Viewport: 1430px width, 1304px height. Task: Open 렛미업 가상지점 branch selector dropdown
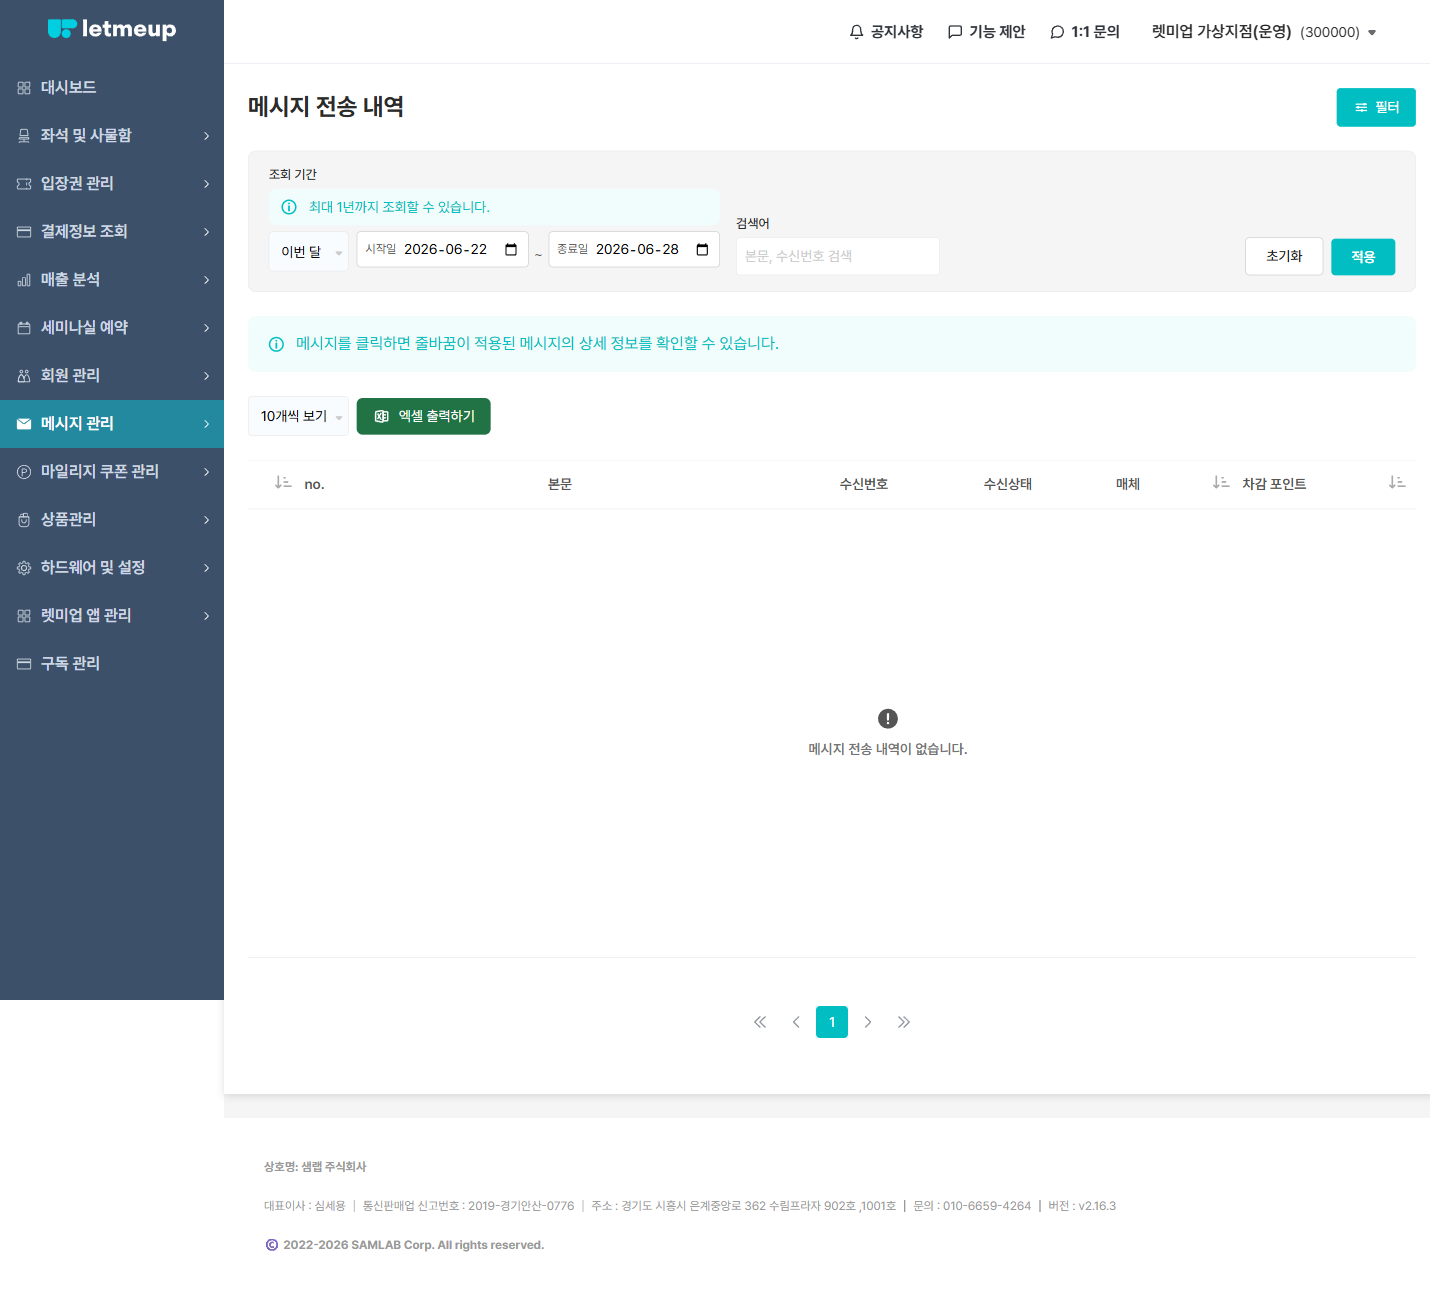pyautogui.click(x=1264, y=32)
